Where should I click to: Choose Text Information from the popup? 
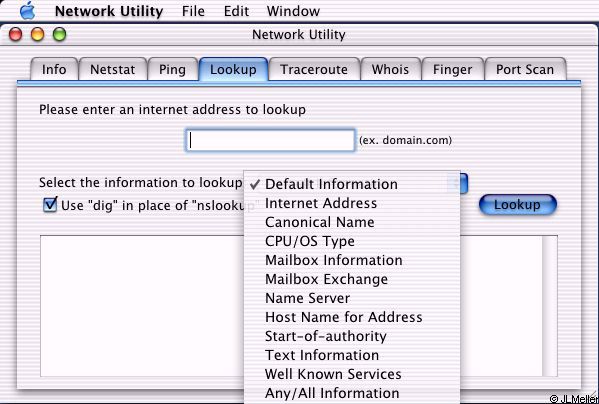click(x=351, y=355)
